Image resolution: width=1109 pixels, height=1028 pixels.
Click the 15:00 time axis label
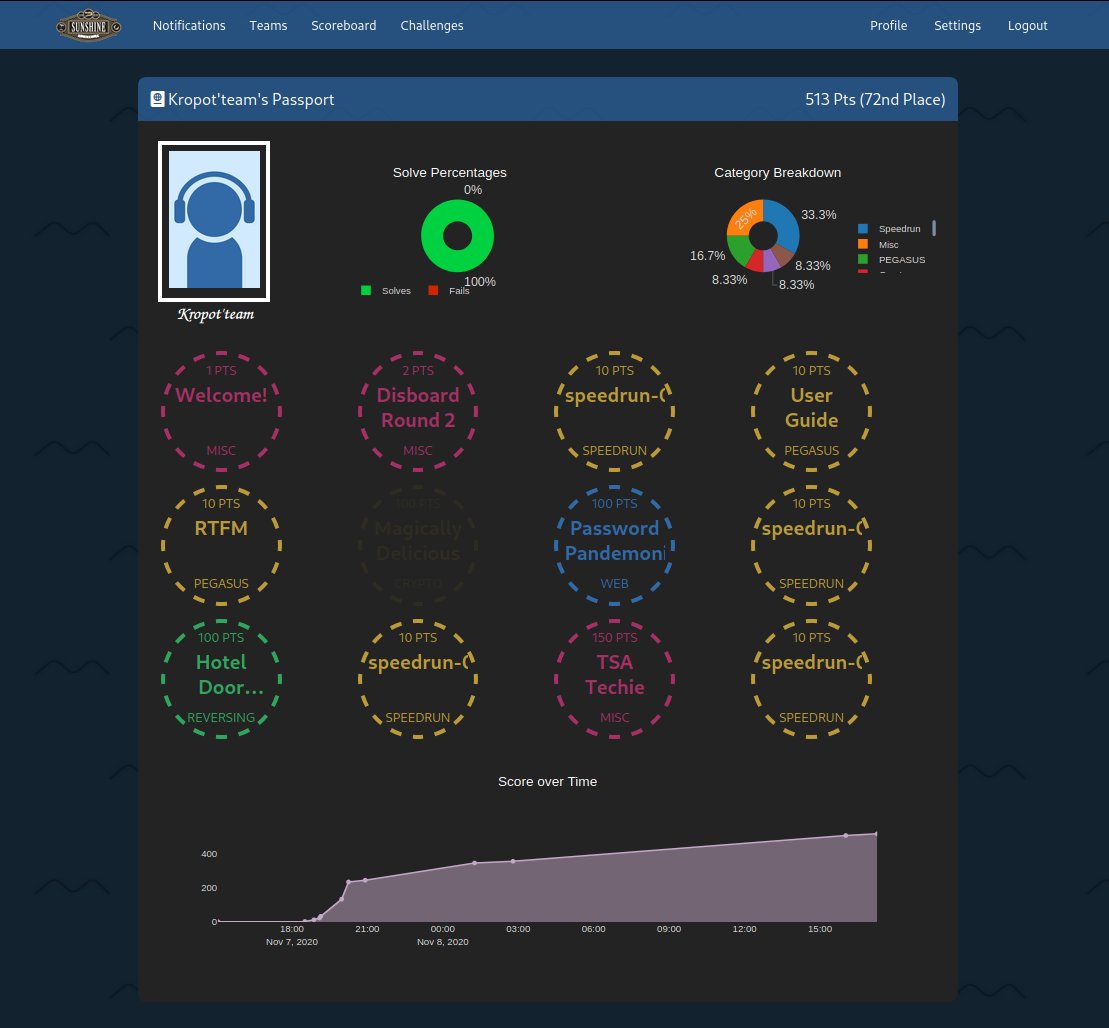point(820,929)
